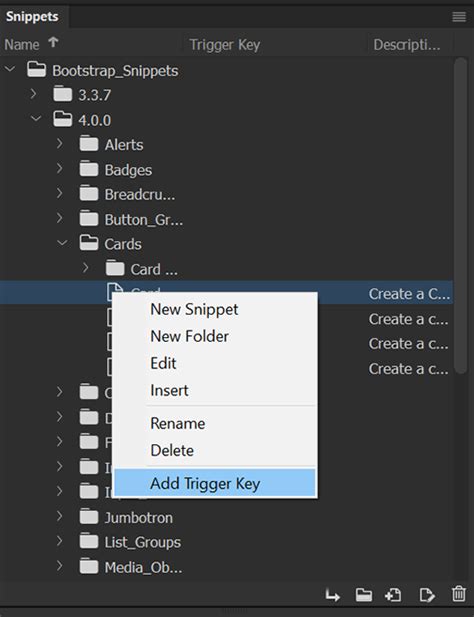
Task: Click the Edit Snippet pencil icon
Action: tap(427, 595)
